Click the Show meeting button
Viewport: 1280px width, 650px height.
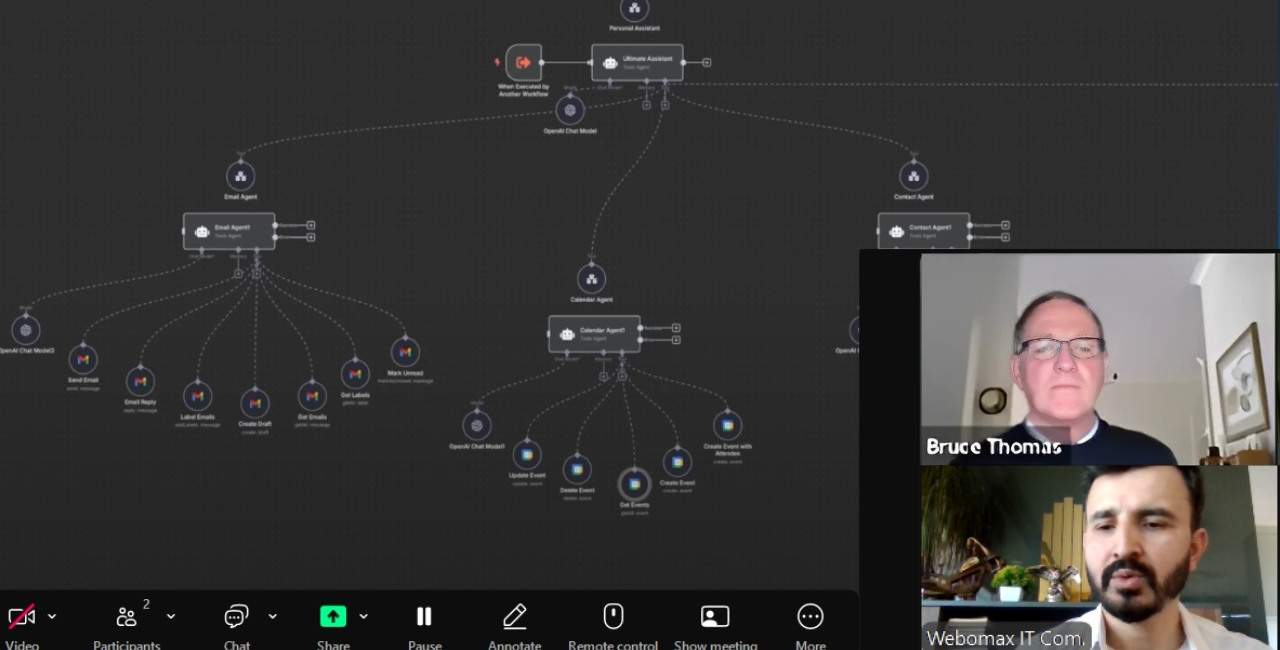point(715,627)
